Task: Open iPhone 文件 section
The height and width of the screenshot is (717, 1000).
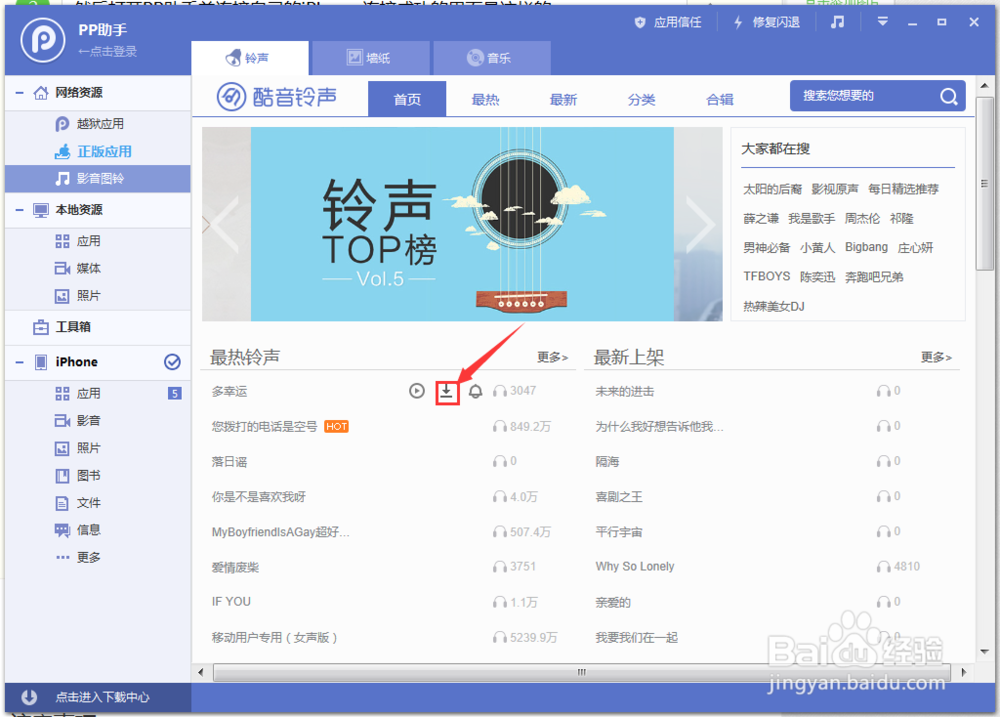Action: 98,503
